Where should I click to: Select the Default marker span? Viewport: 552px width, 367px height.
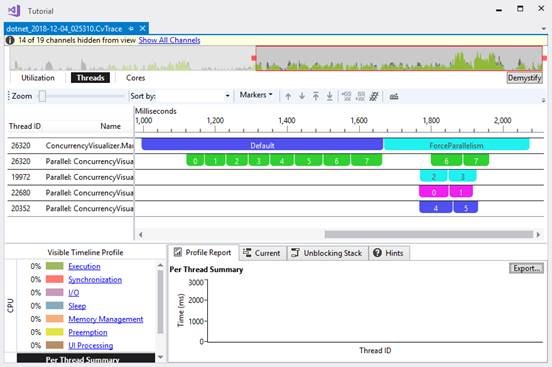[262, 145]
